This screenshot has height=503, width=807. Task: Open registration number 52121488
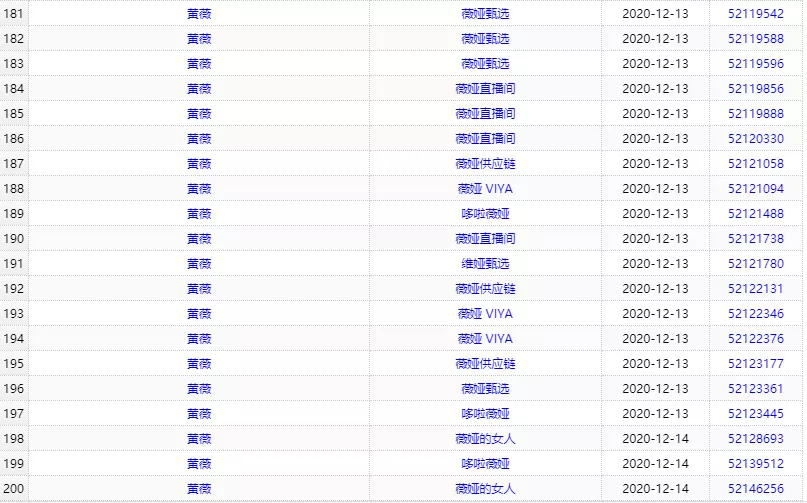(756, 214)
